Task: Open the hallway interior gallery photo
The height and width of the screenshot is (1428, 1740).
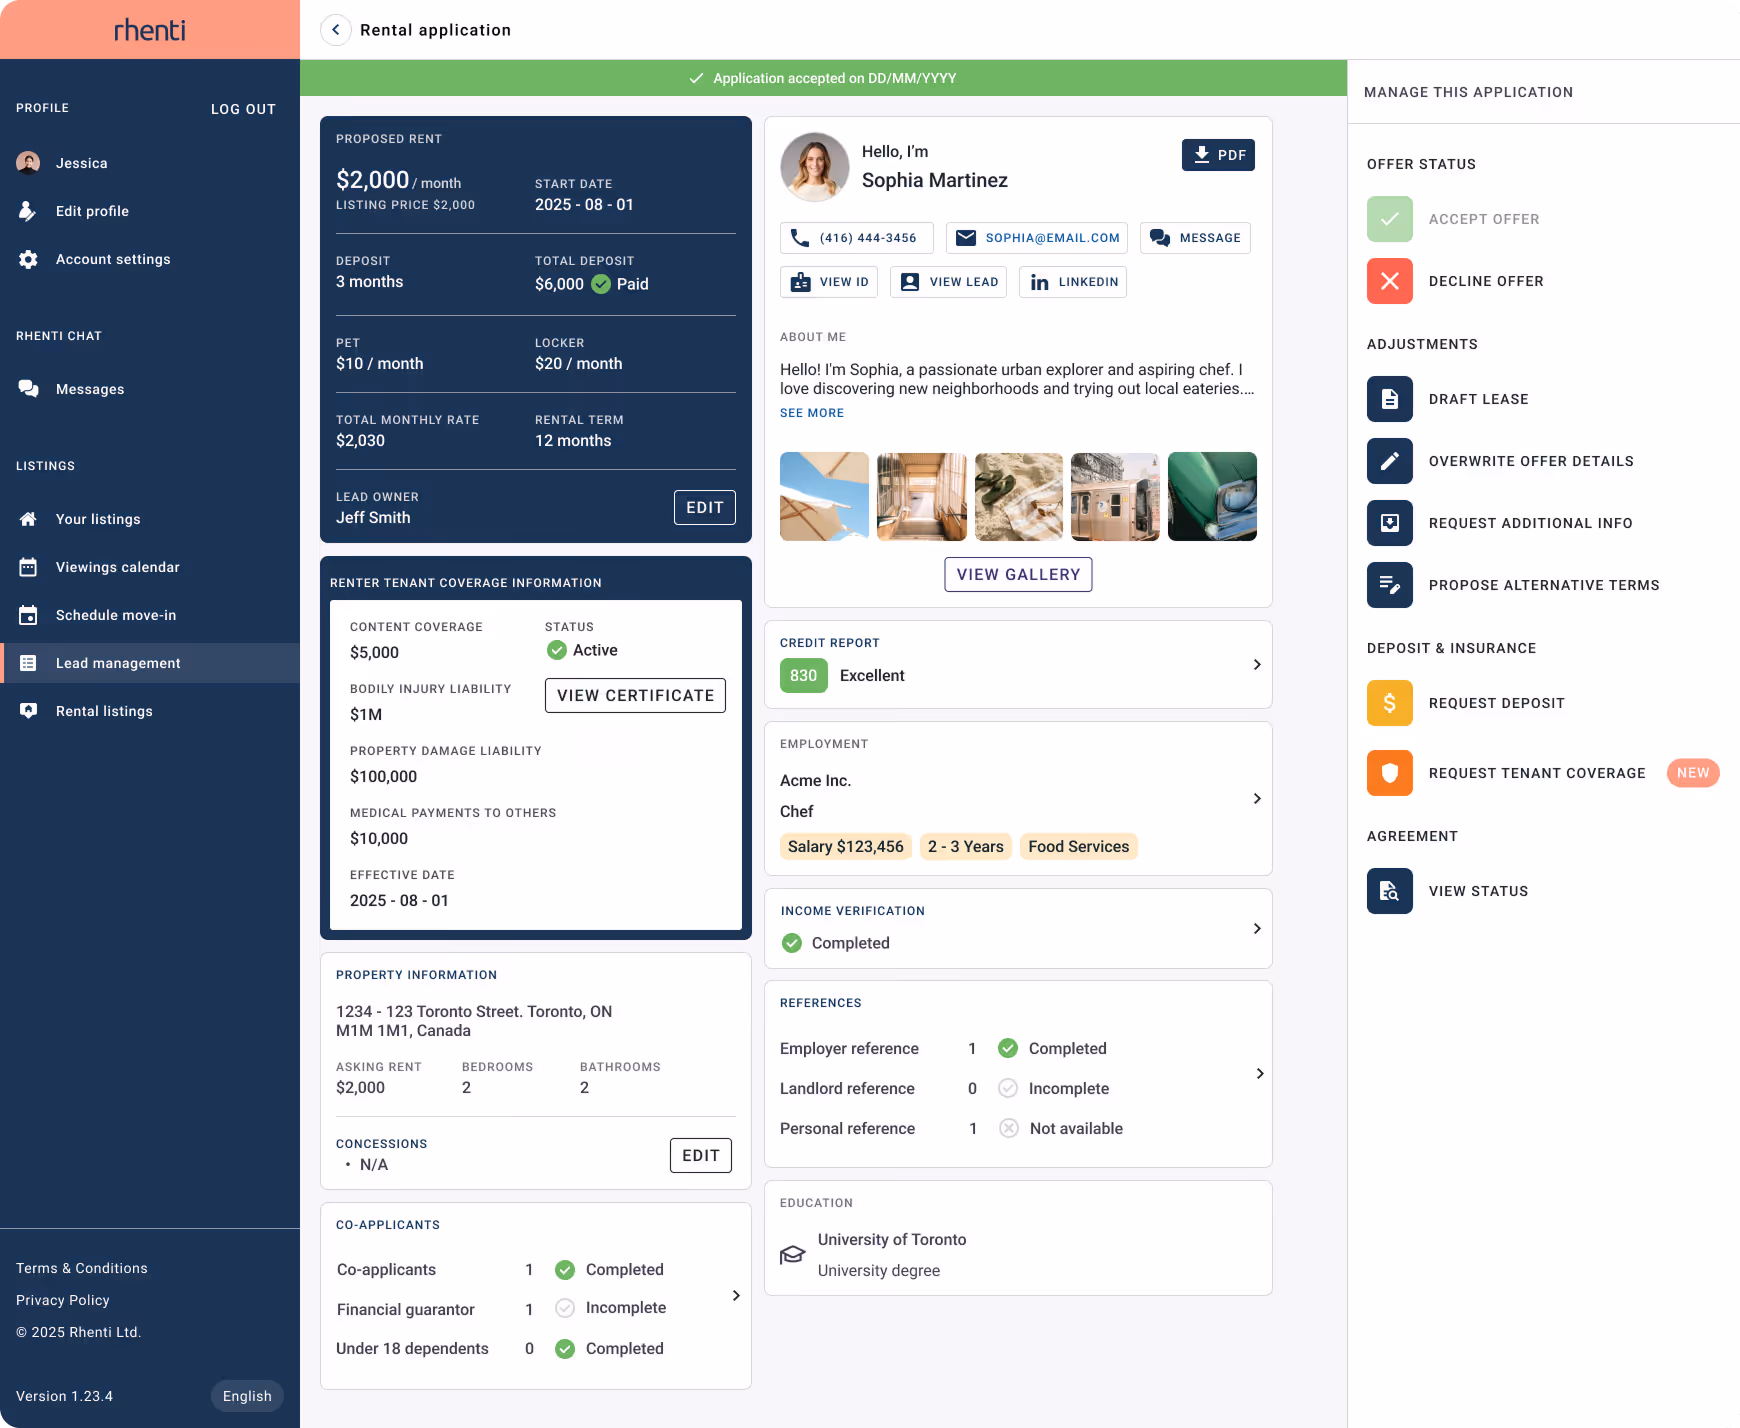Action: click(x=921, y=496)
